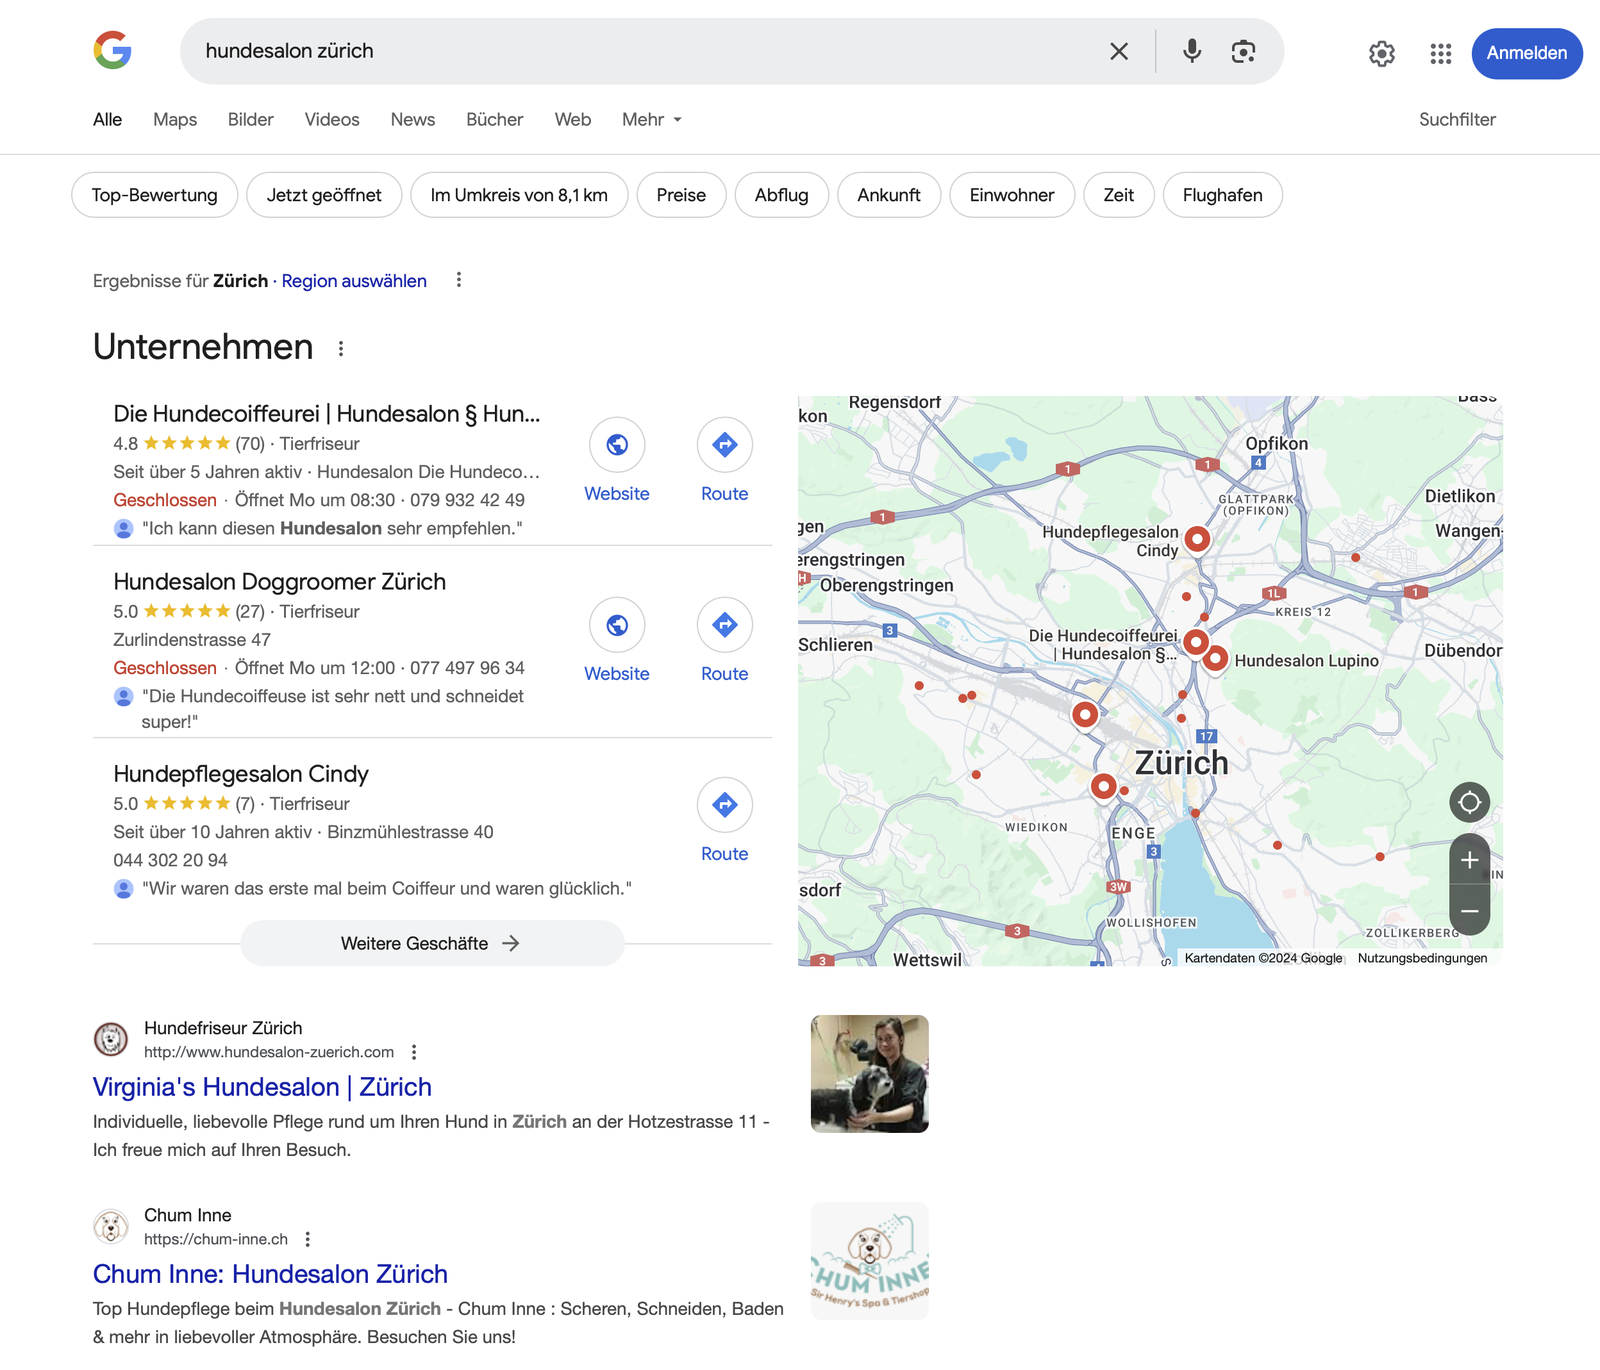The image size is (1600, 1370).
Task: Switch to the Bücher tab
Action: point(495,120)
